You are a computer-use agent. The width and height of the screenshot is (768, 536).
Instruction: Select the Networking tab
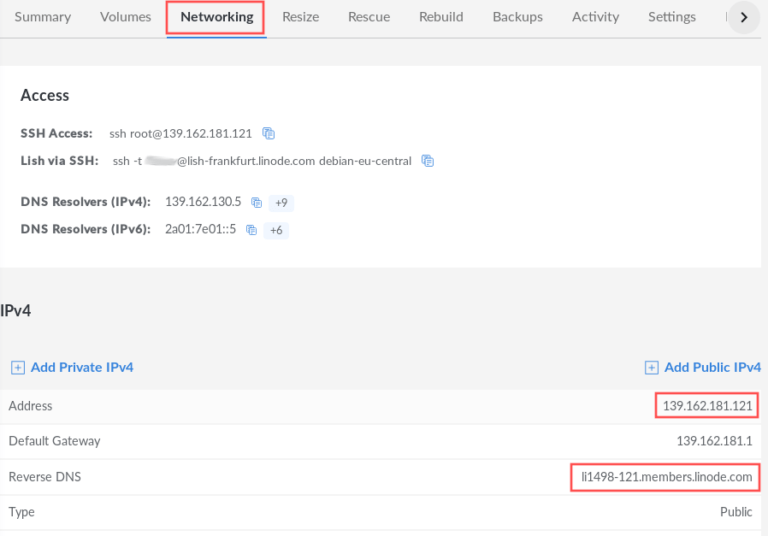point(216,17)
